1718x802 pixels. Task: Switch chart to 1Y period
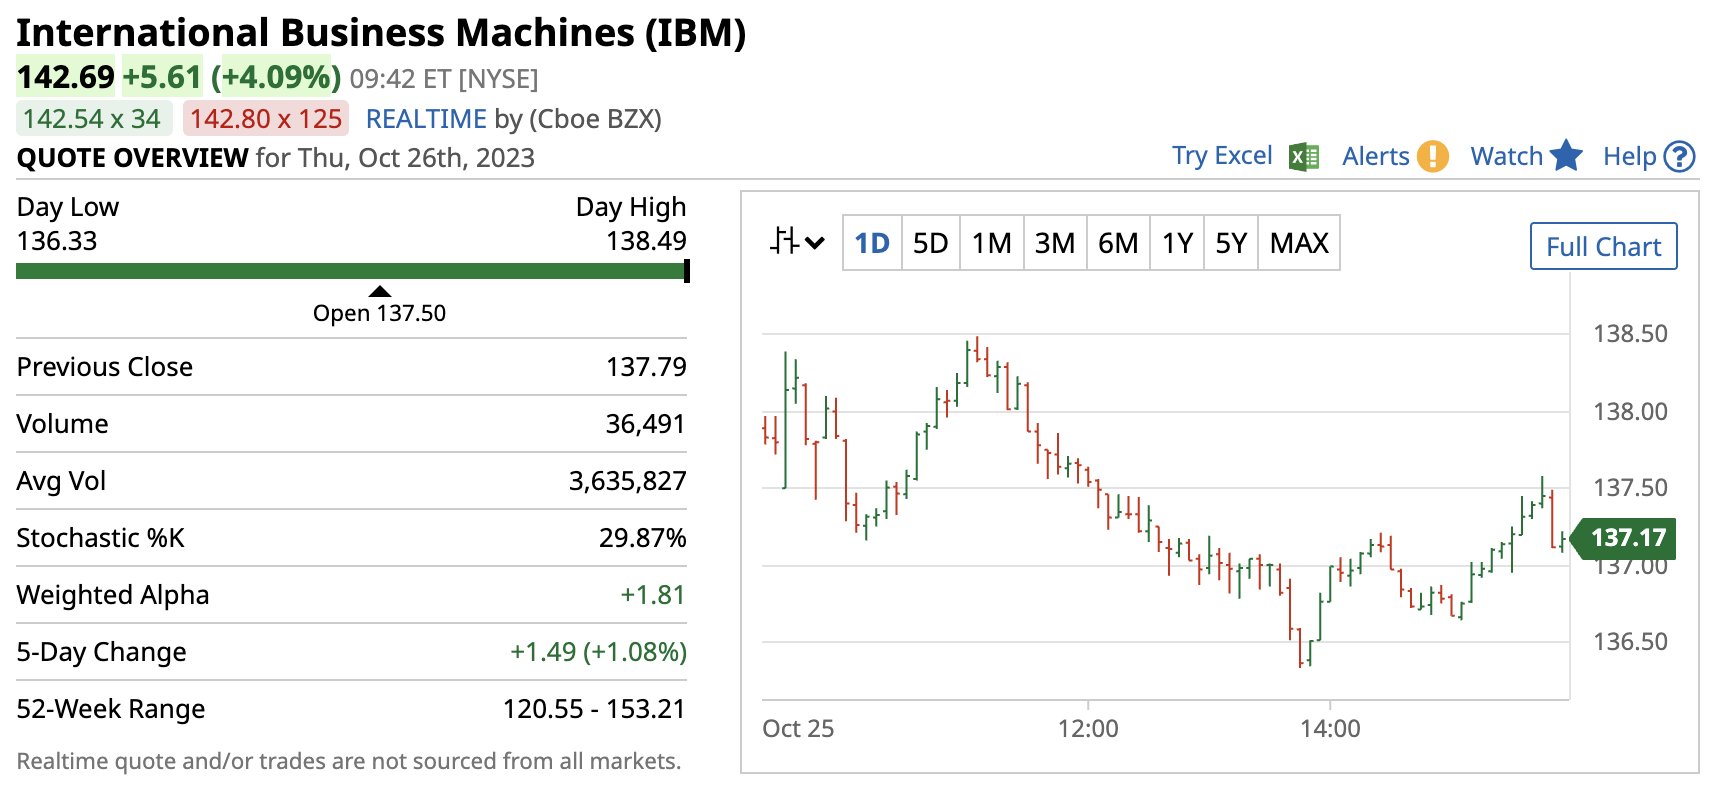pyautogui.click(x=1177, y=243)
